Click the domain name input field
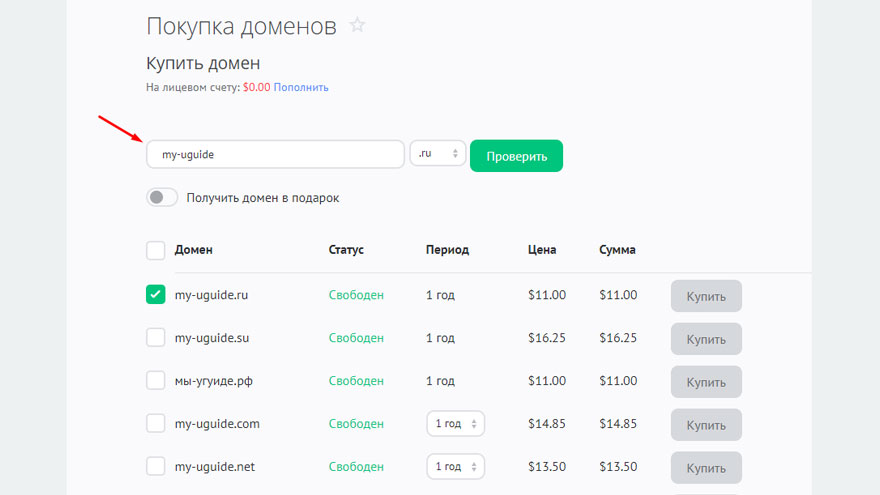Screen dimensions: 880x495 click(275, 155)
